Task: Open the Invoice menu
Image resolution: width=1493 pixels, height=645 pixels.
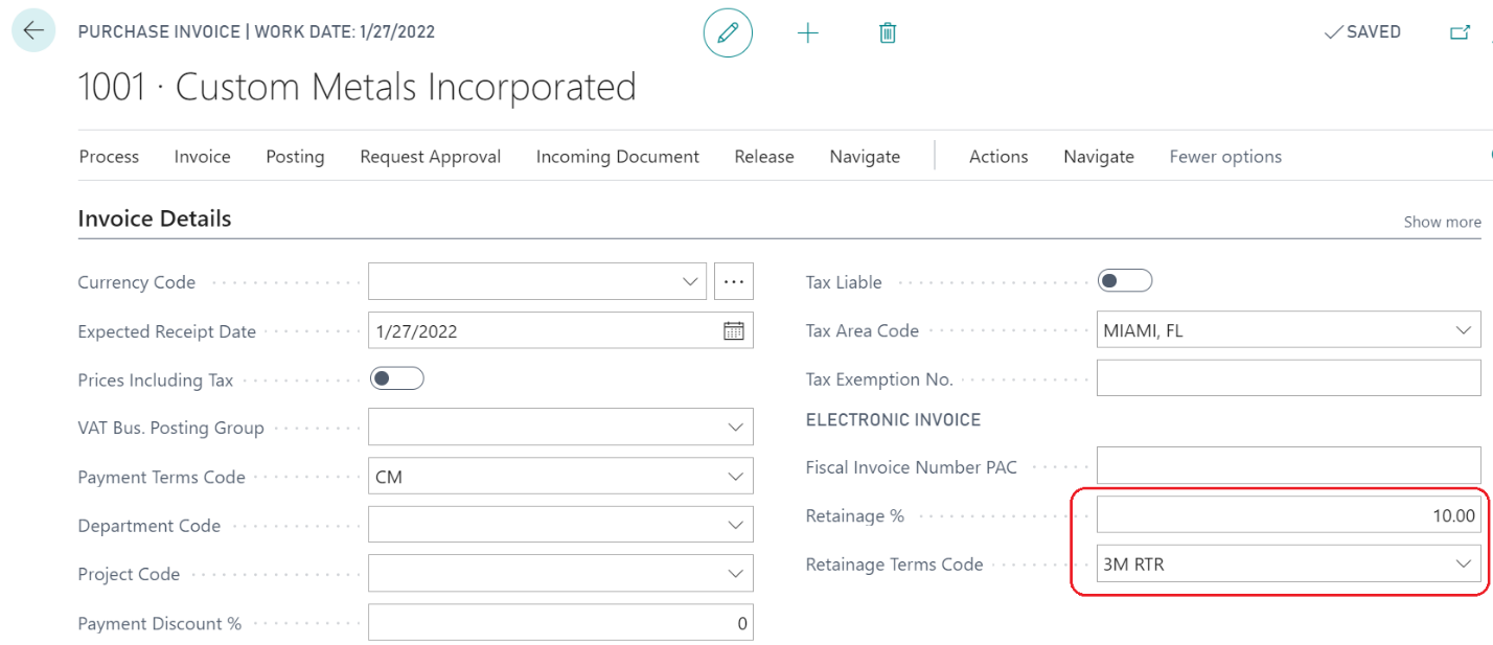Action: point(202,156)
